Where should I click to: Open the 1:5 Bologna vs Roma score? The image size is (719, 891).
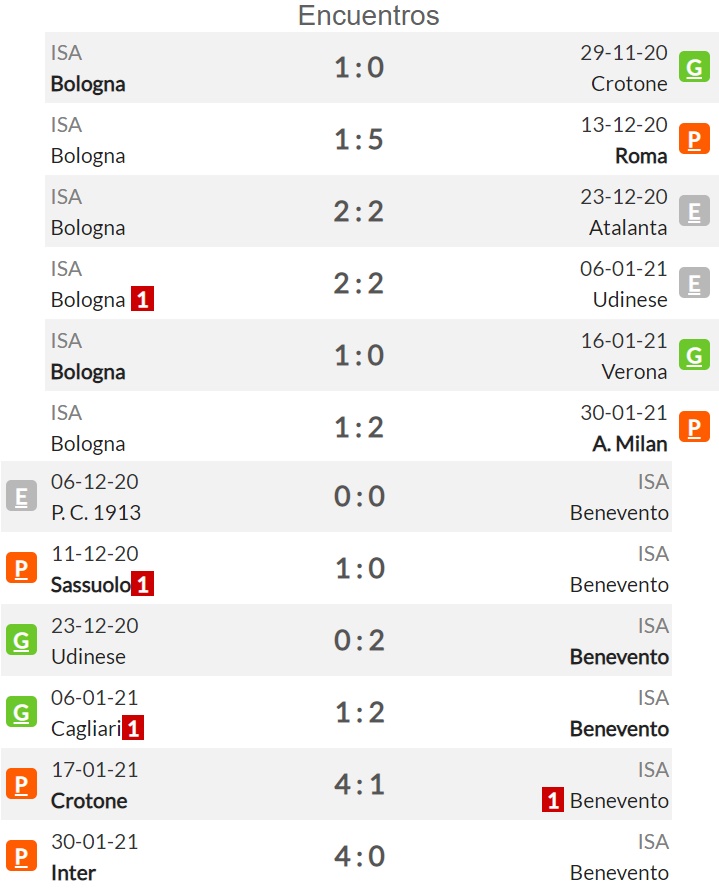[359, 139]
